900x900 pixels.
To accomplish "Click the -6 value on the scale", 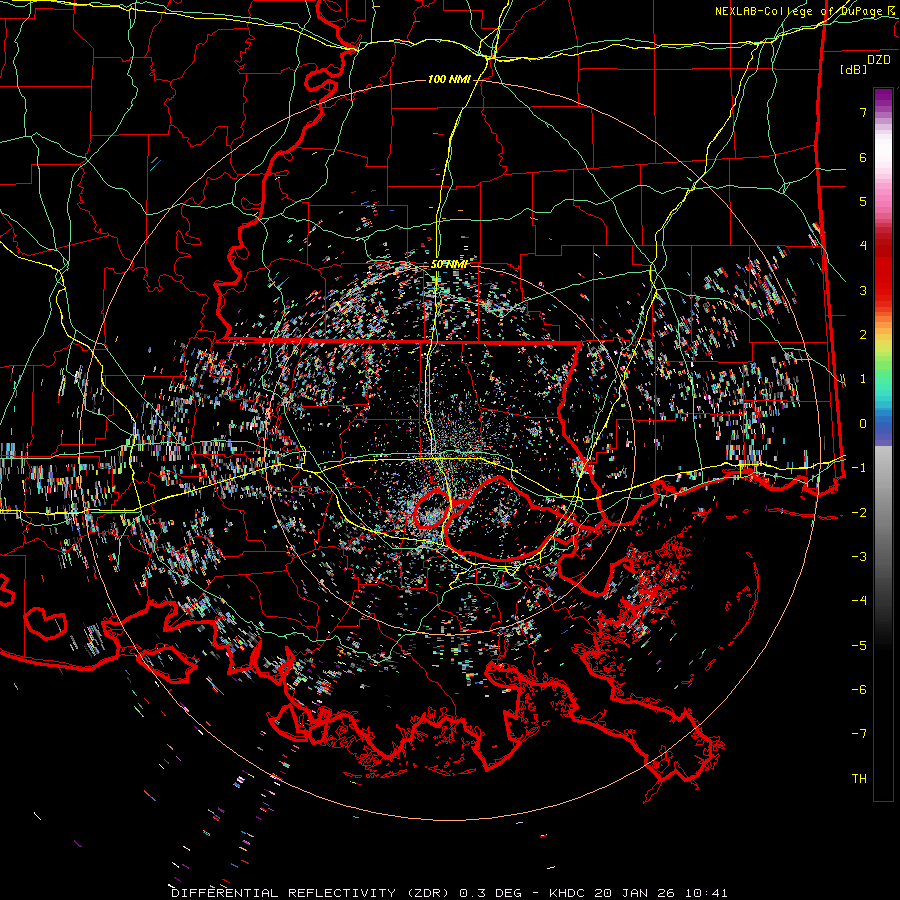I will coord(859,690).
